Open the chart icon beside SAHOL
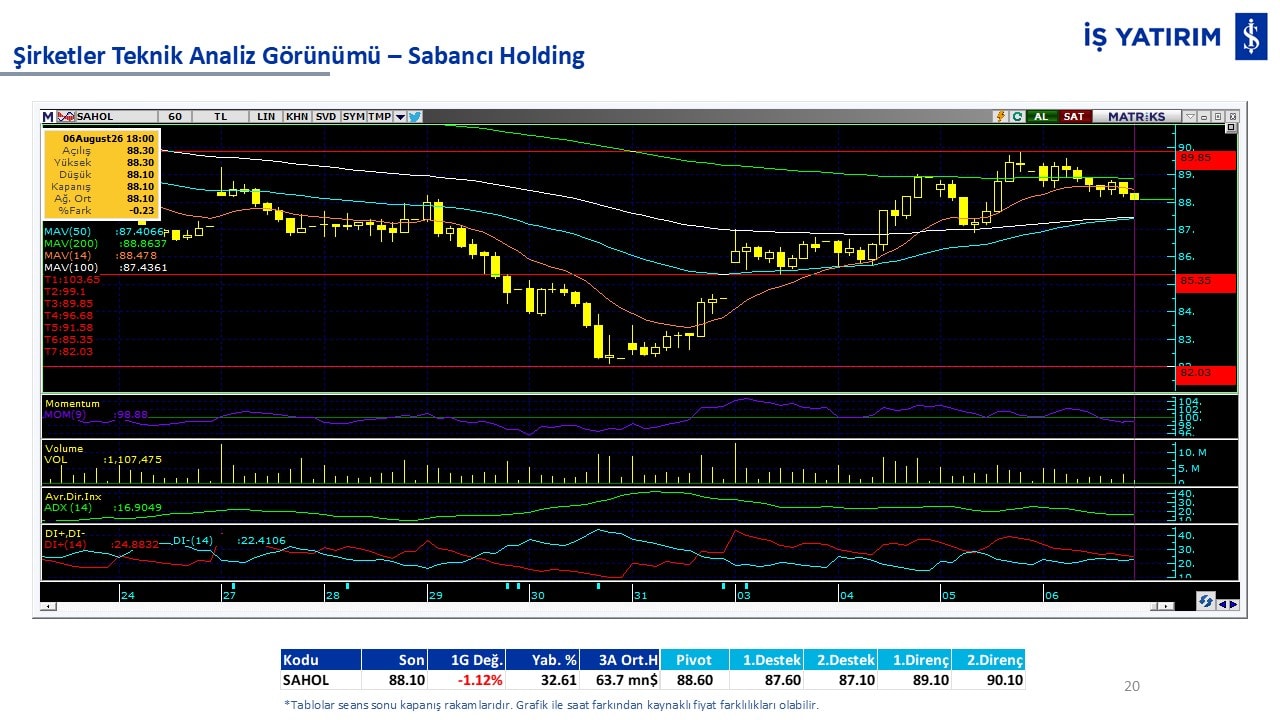 (x=65, y=116)
